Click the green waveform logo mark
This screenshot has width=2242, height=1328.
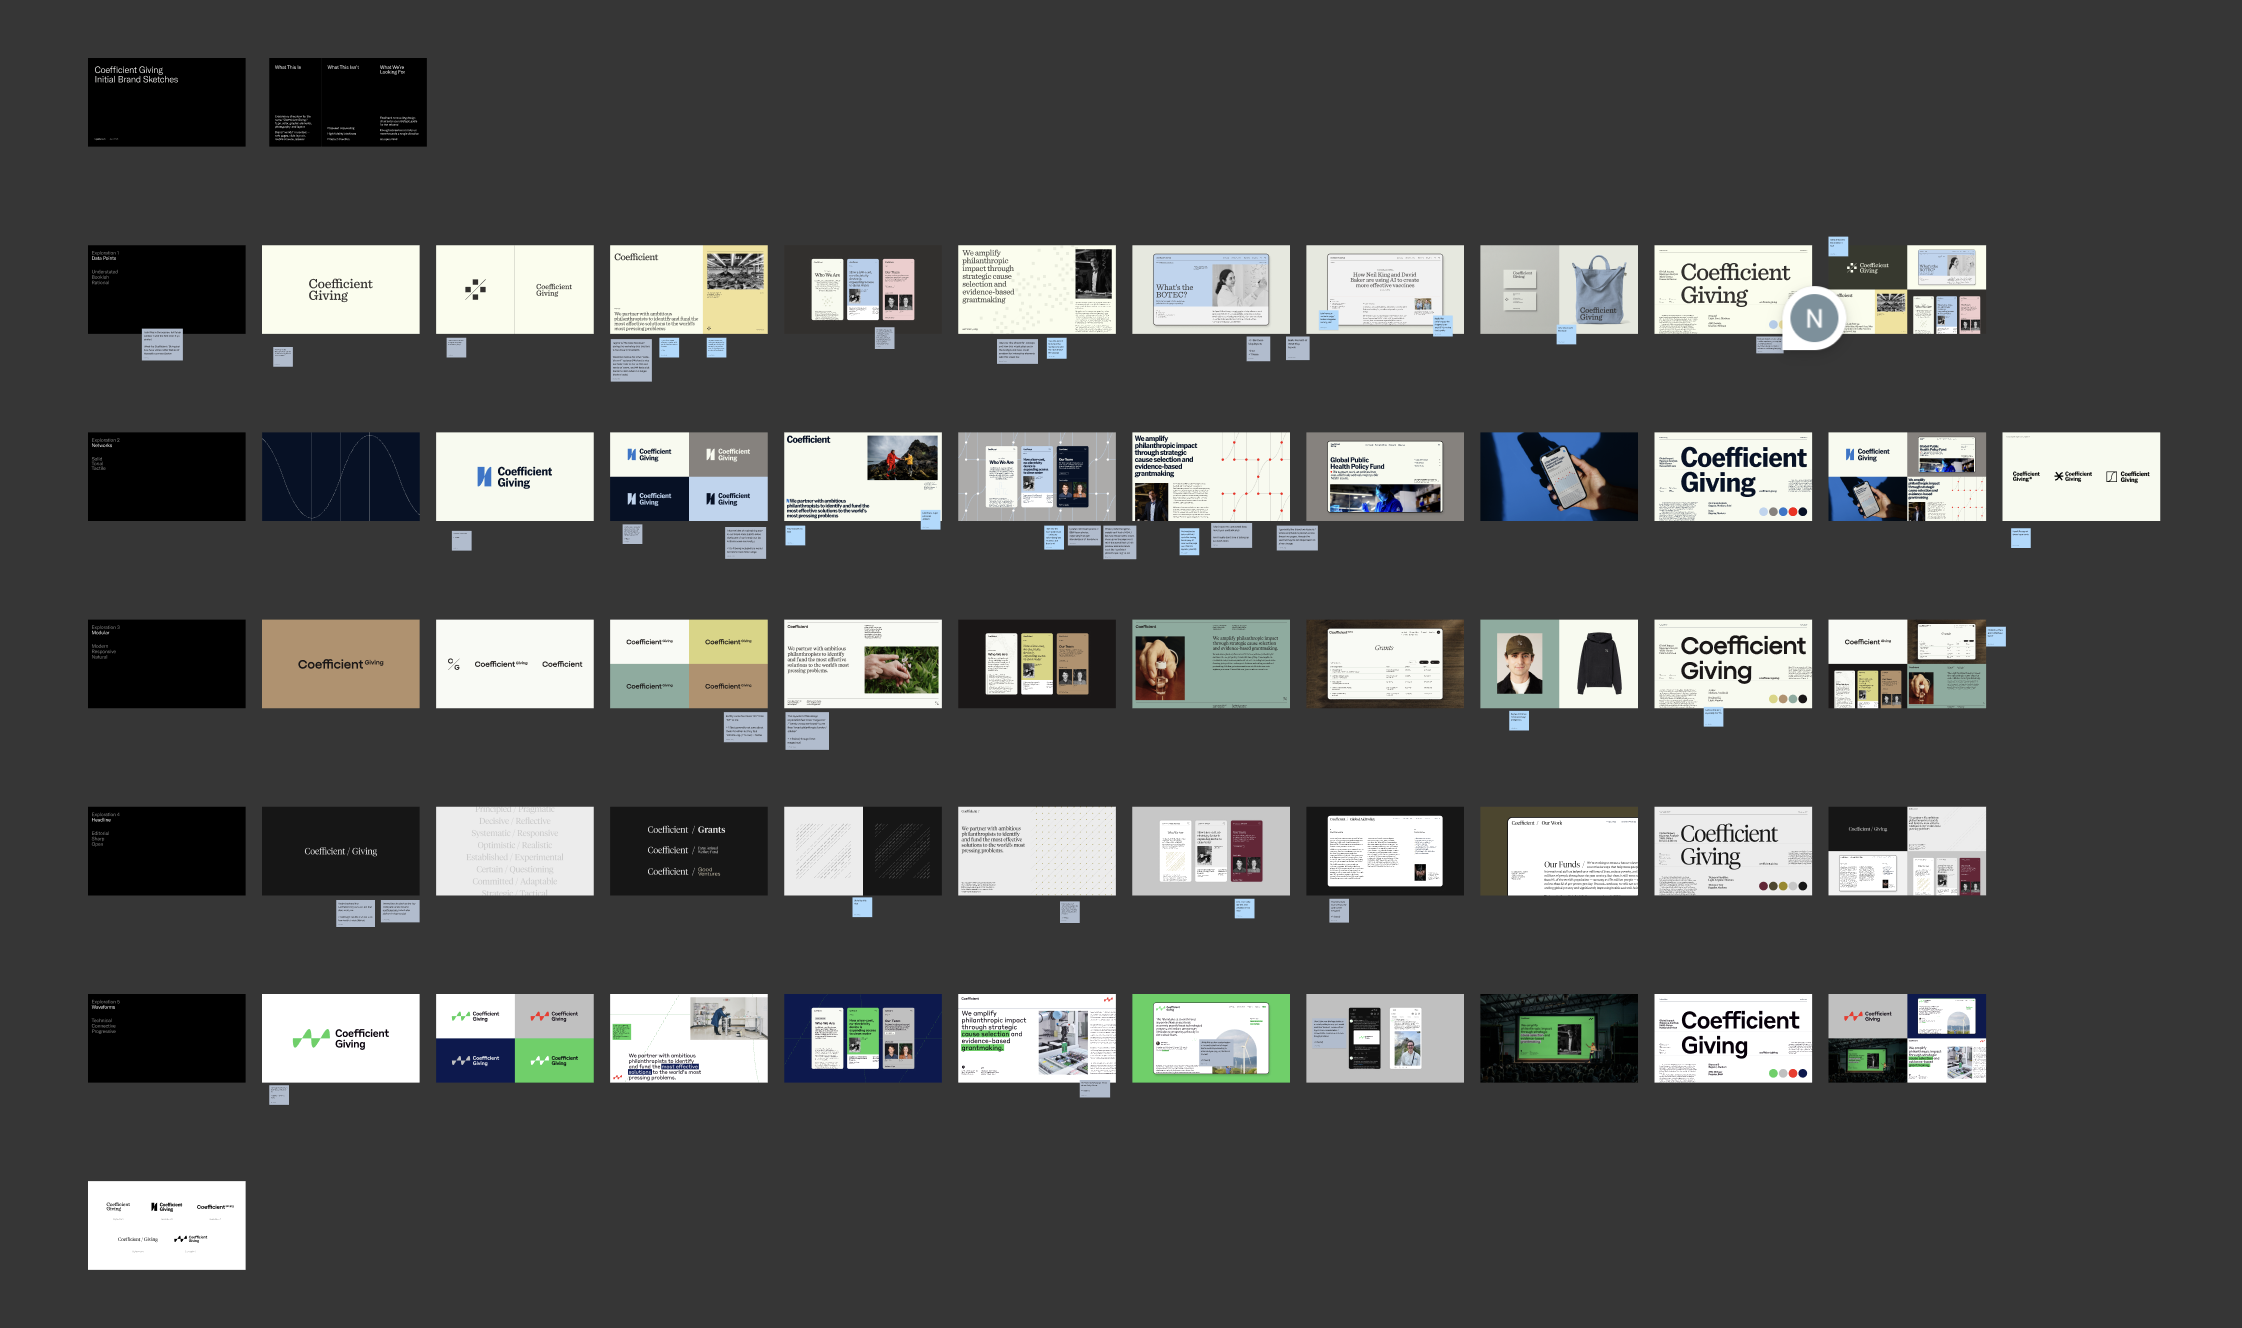[x=311, y=1039]
